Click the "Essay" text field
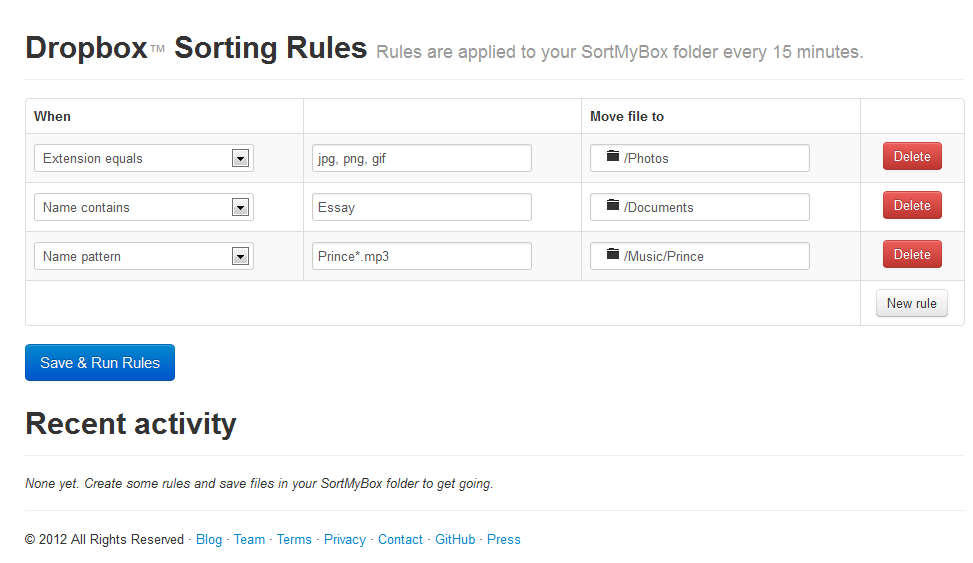Screen dimensions: 973x563 (421, 207)
